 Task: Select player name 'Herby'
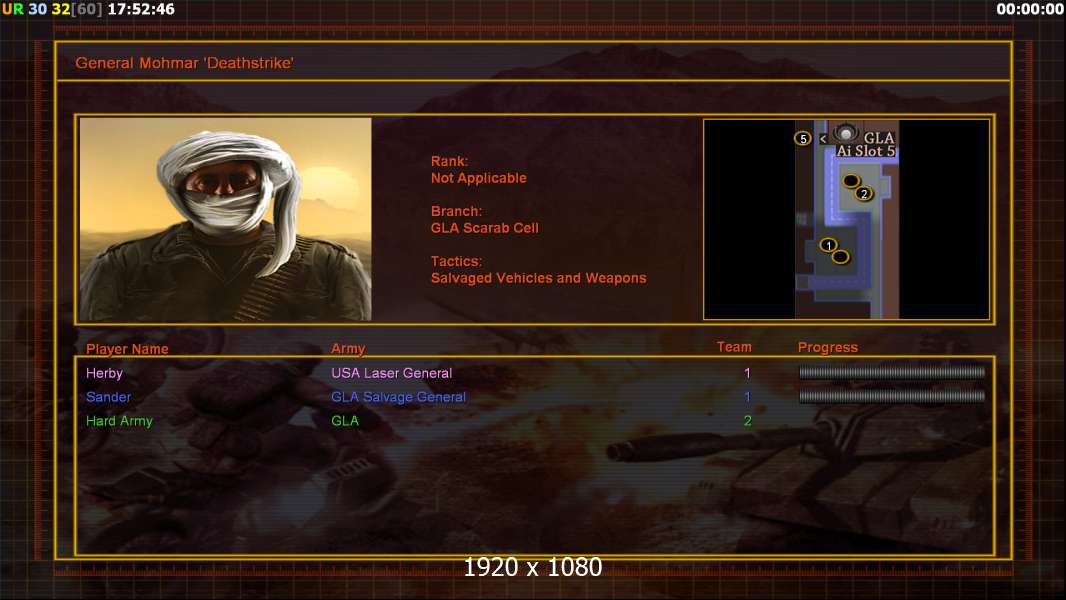click(x=104, y=373)
